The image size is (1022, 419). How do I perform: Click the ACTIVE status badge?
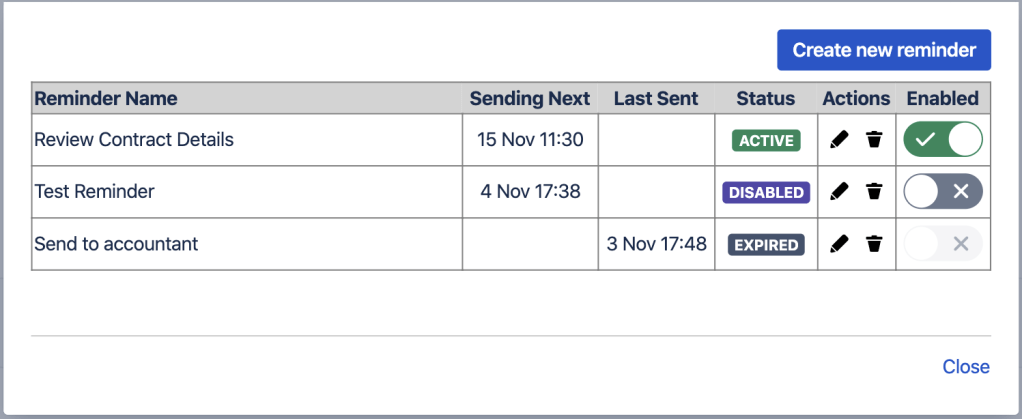click(x=766, y=141)
